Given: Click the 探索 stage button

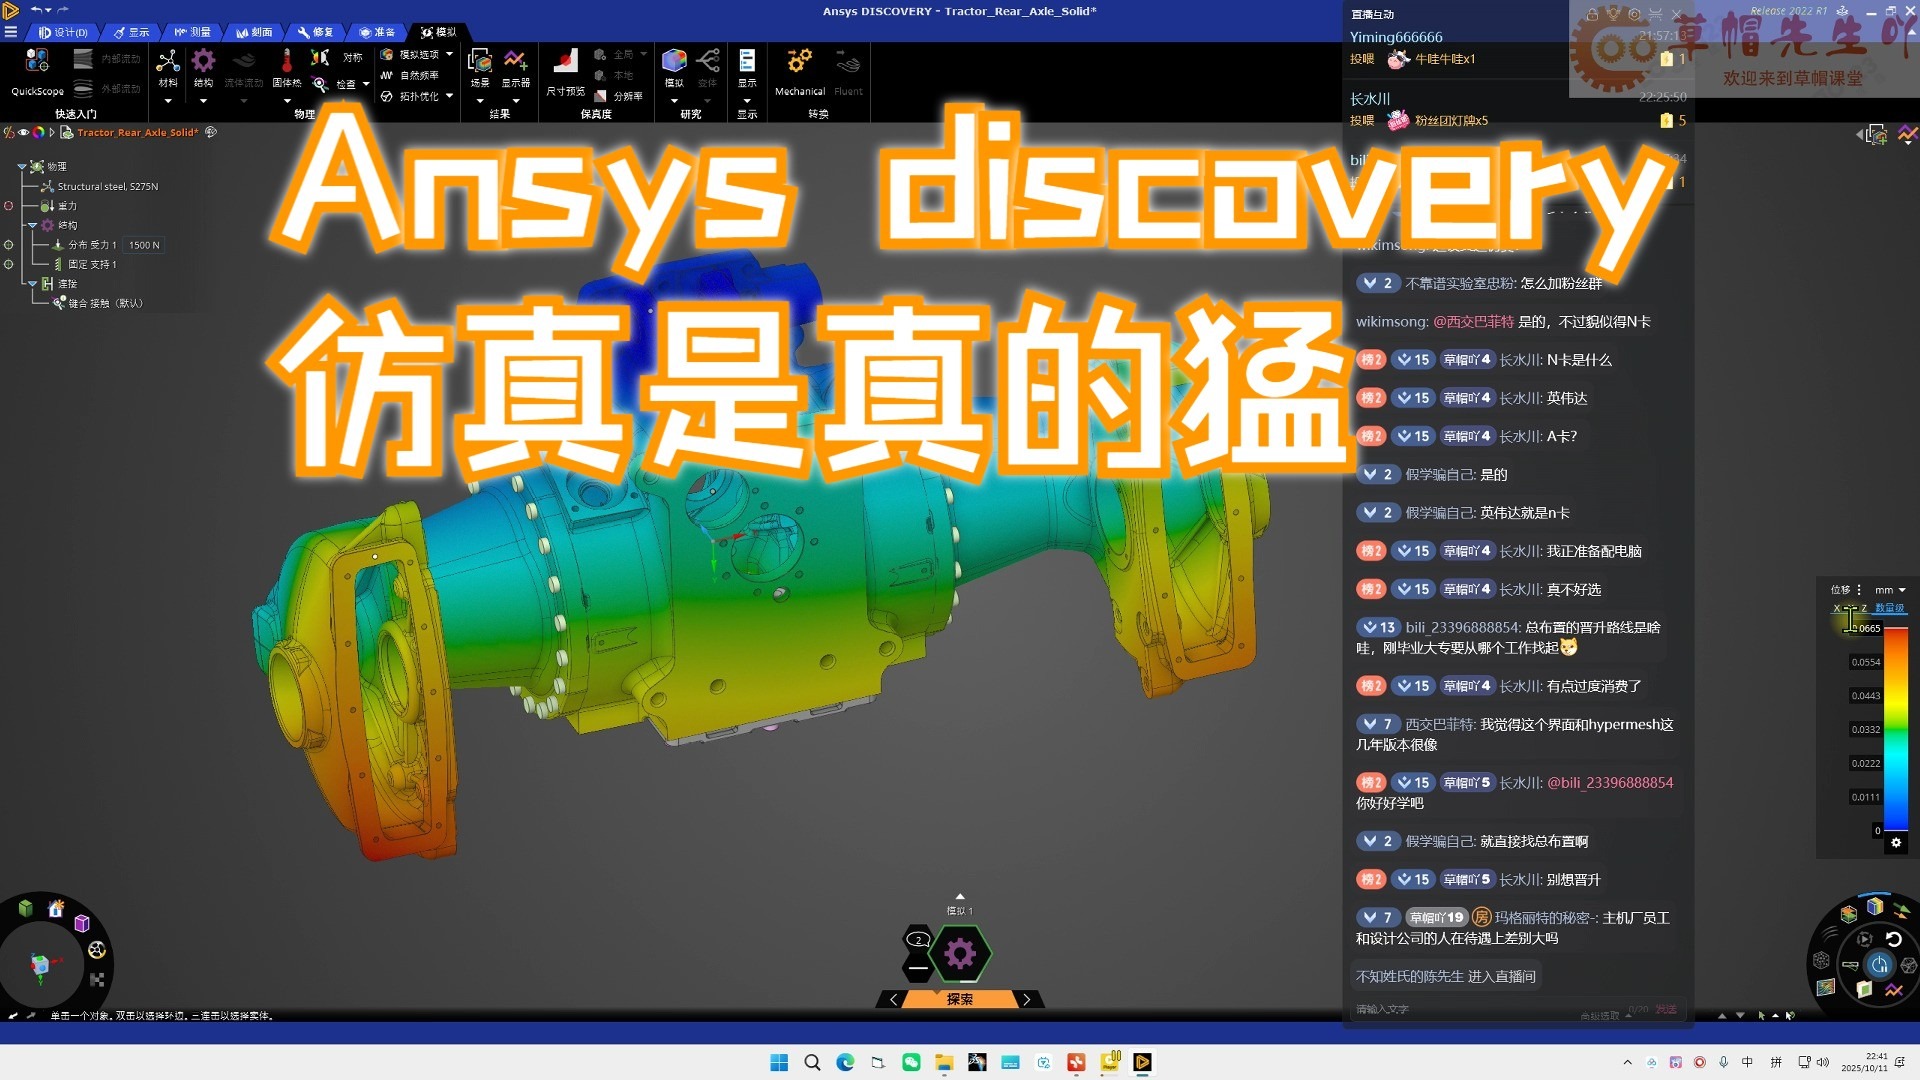Looking at the screenshot, I should [x=960, y=999].
